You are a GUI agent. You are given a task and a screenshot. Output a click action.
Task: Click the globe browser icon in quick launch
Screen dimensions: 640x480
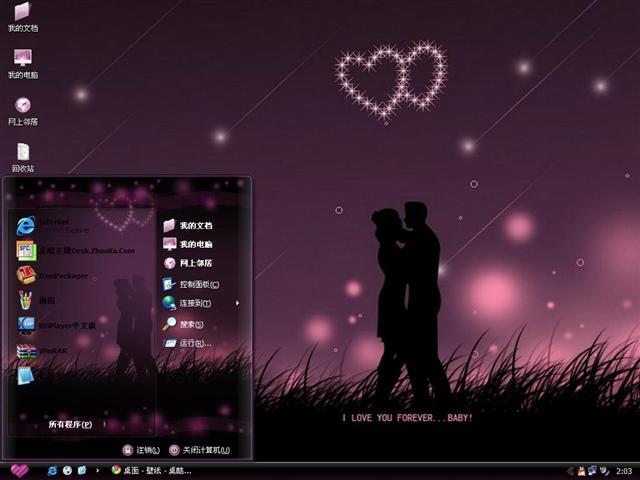[x=67, y=471]
